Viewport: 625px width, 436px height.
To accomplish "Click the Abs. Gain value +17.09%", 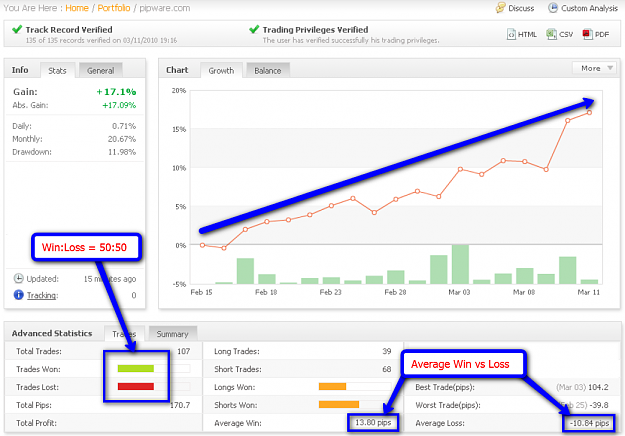I will (119, 105).
